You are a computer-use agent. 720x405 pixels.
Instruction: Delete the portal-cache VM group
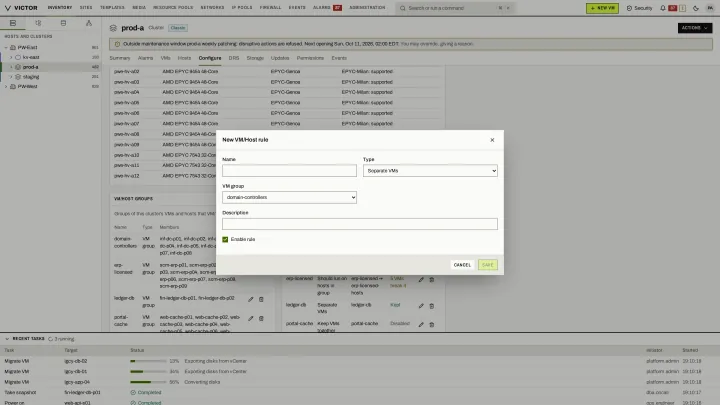click(261, 318)
